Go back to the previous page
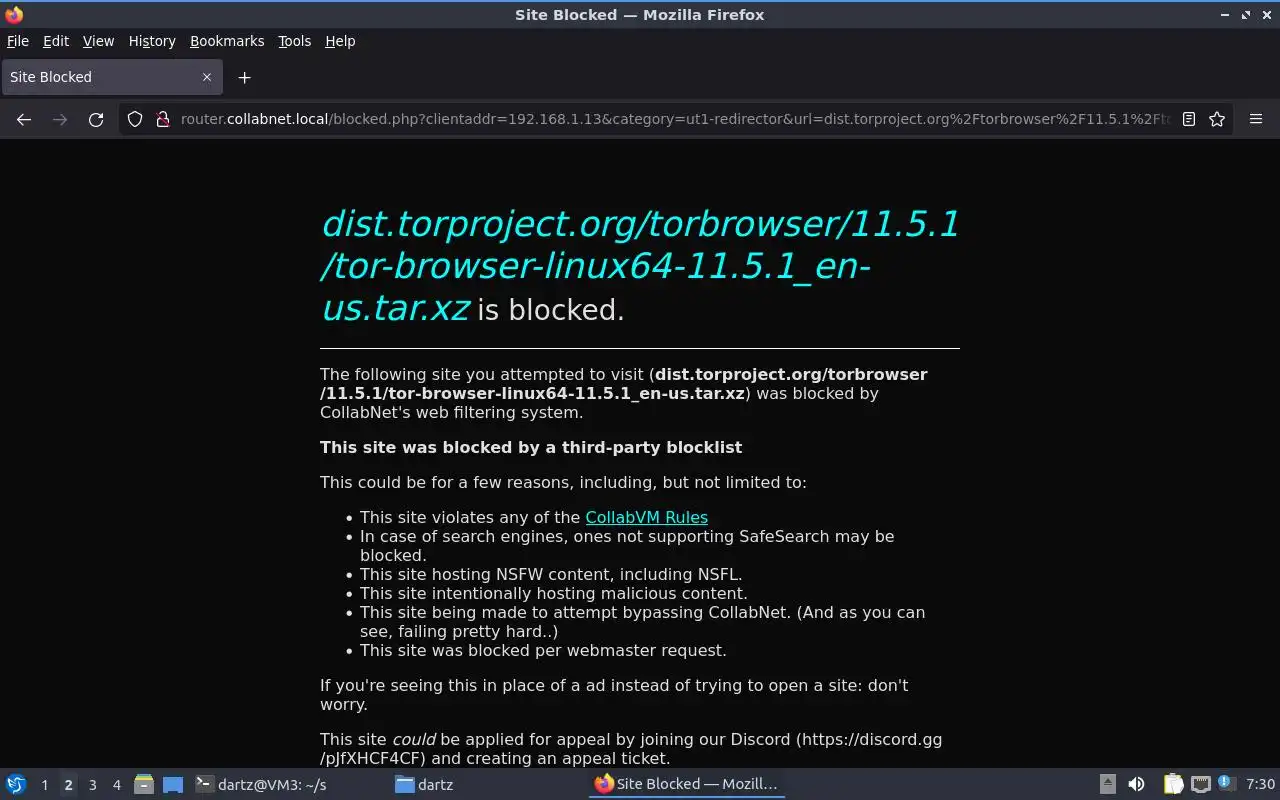Viewport: 1280px width, 800px height. point(24,119)
